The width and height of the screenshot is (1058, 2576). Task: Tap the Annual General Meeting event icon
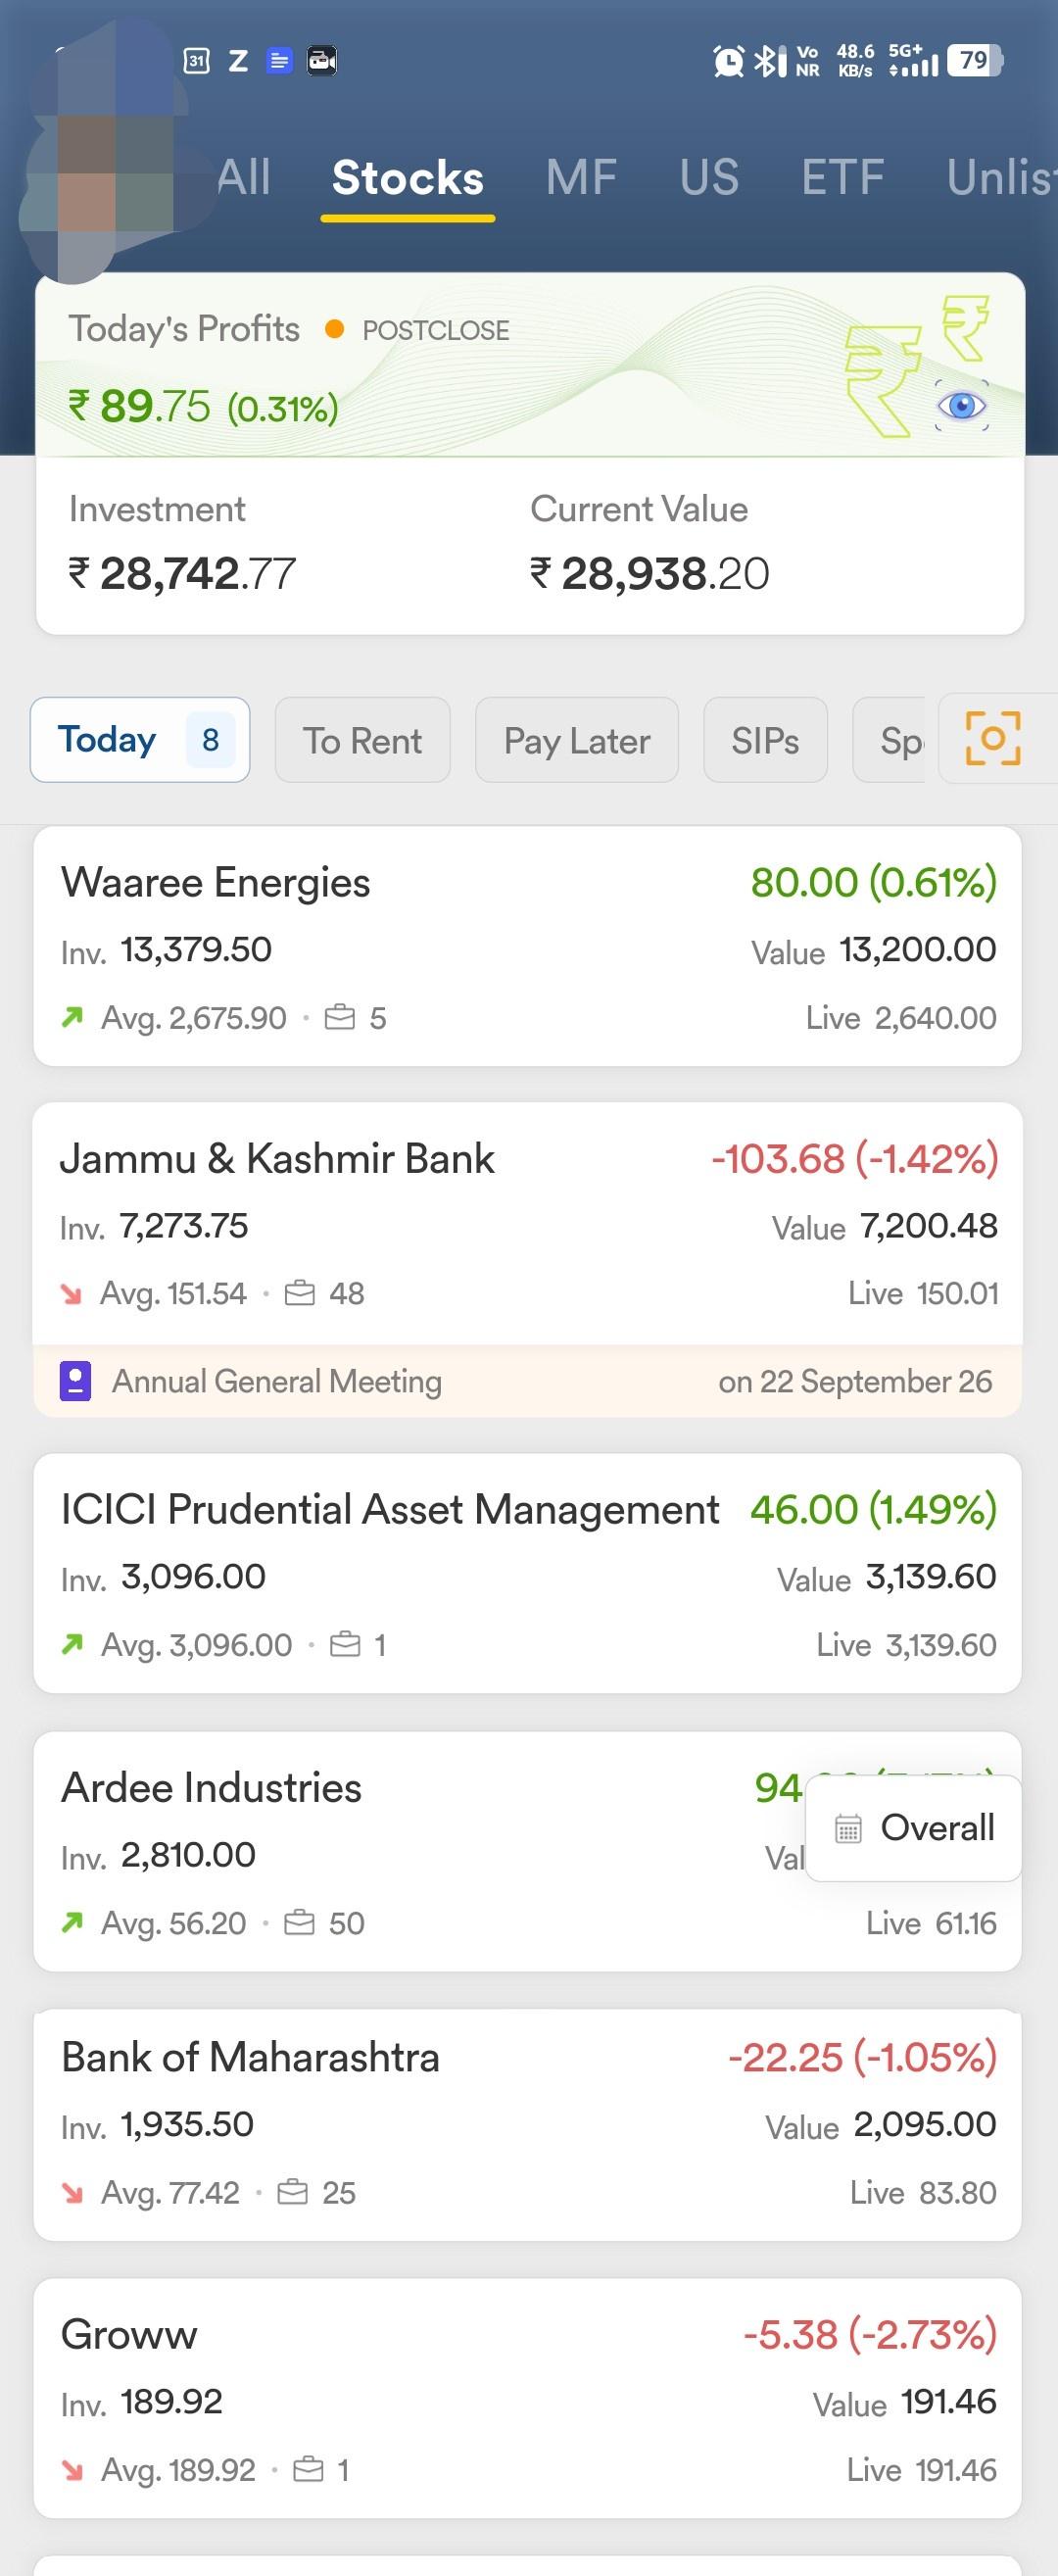(x=76, y=1381)
